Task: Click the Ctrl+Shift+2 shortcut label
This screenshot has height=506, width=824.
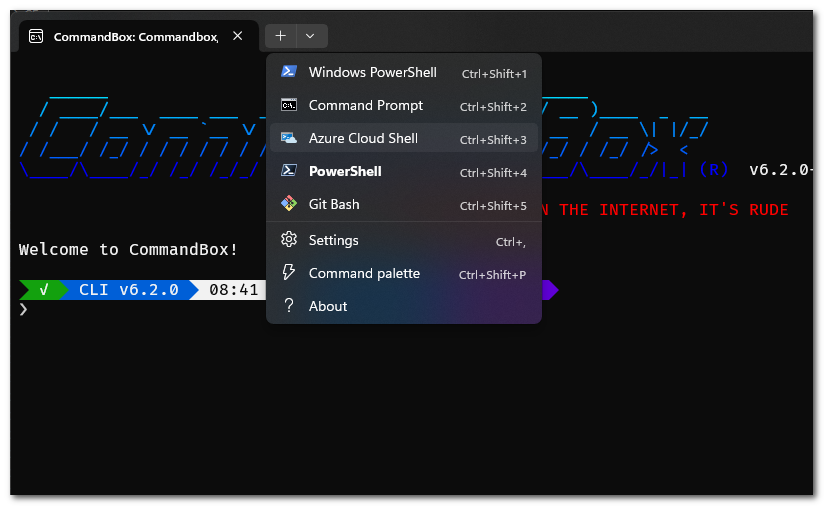Action: pyautogui.click(x=493, y=107)
